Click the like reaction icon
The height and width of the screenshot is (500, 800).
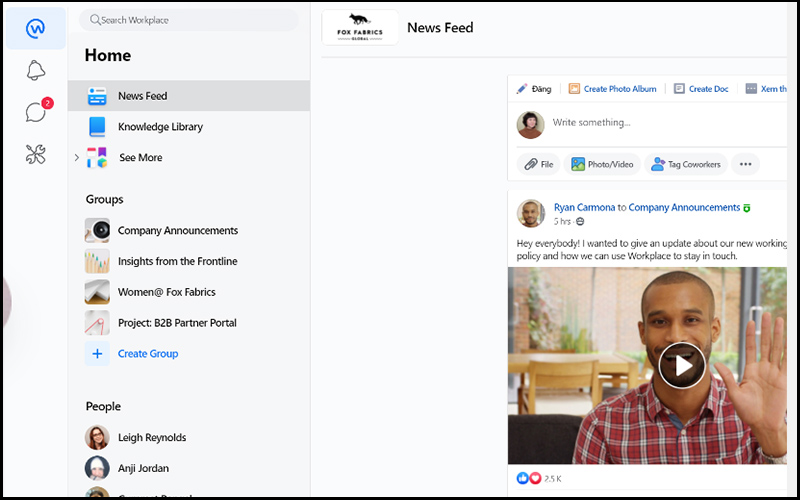(x=522, y=478)
